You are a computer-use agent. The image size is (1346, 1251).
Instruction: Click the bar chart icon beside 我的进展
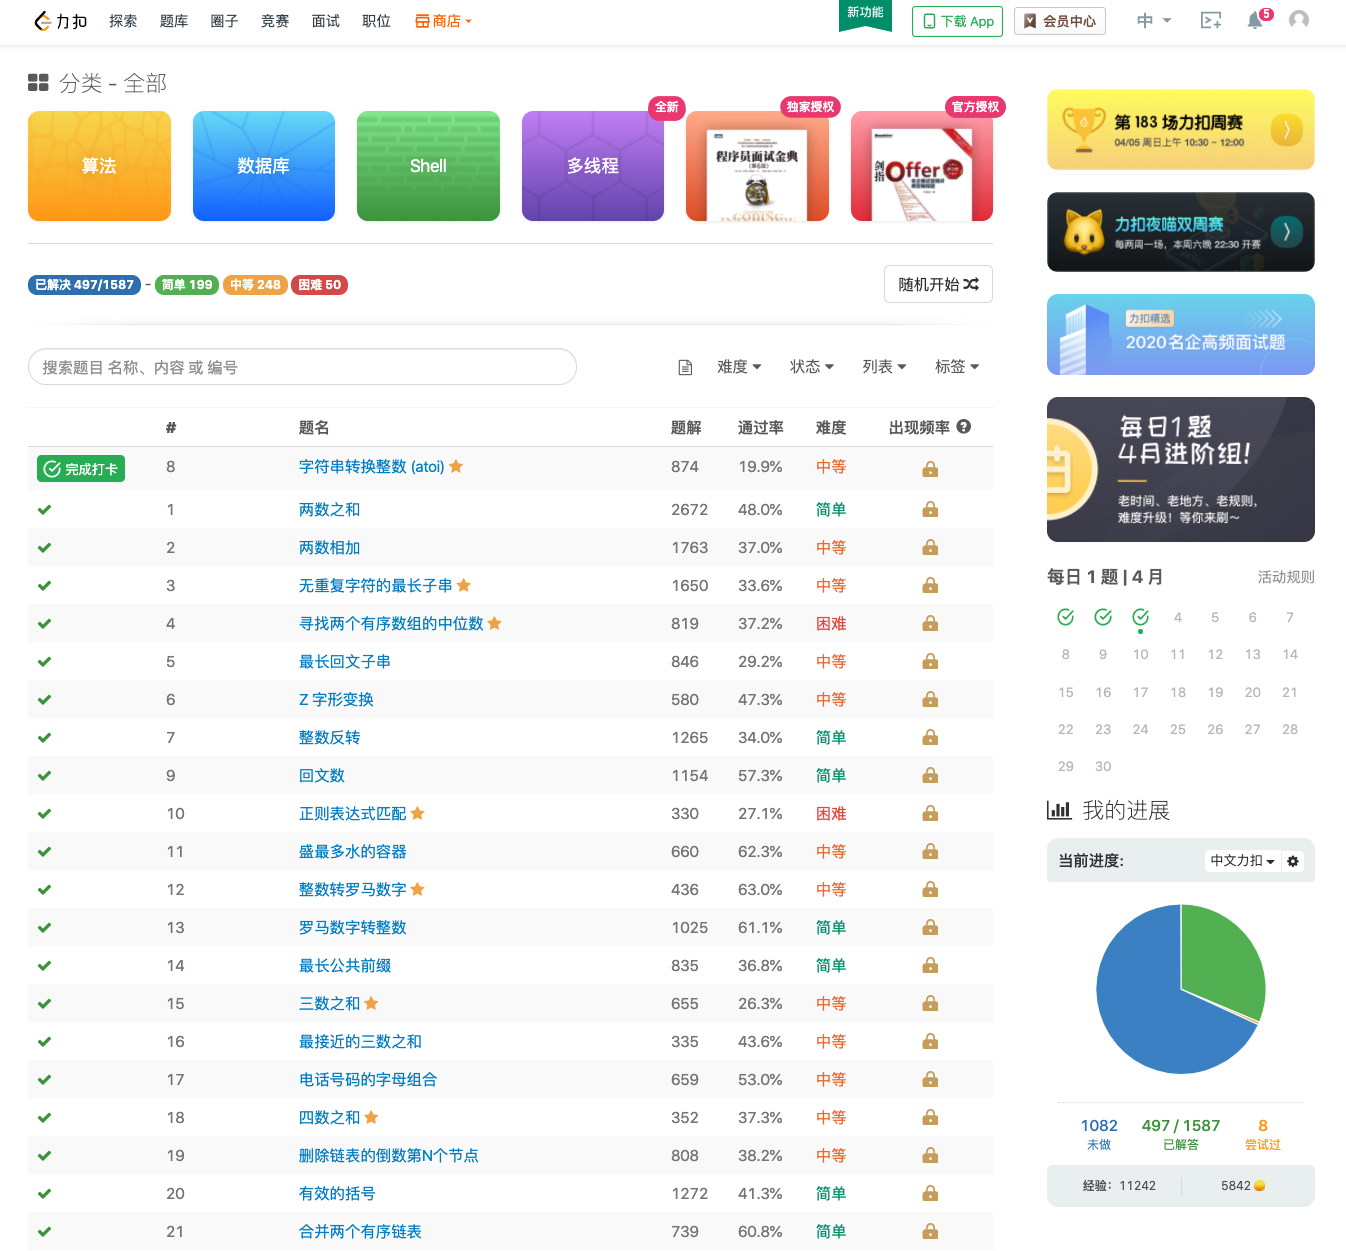[1059, 810]
